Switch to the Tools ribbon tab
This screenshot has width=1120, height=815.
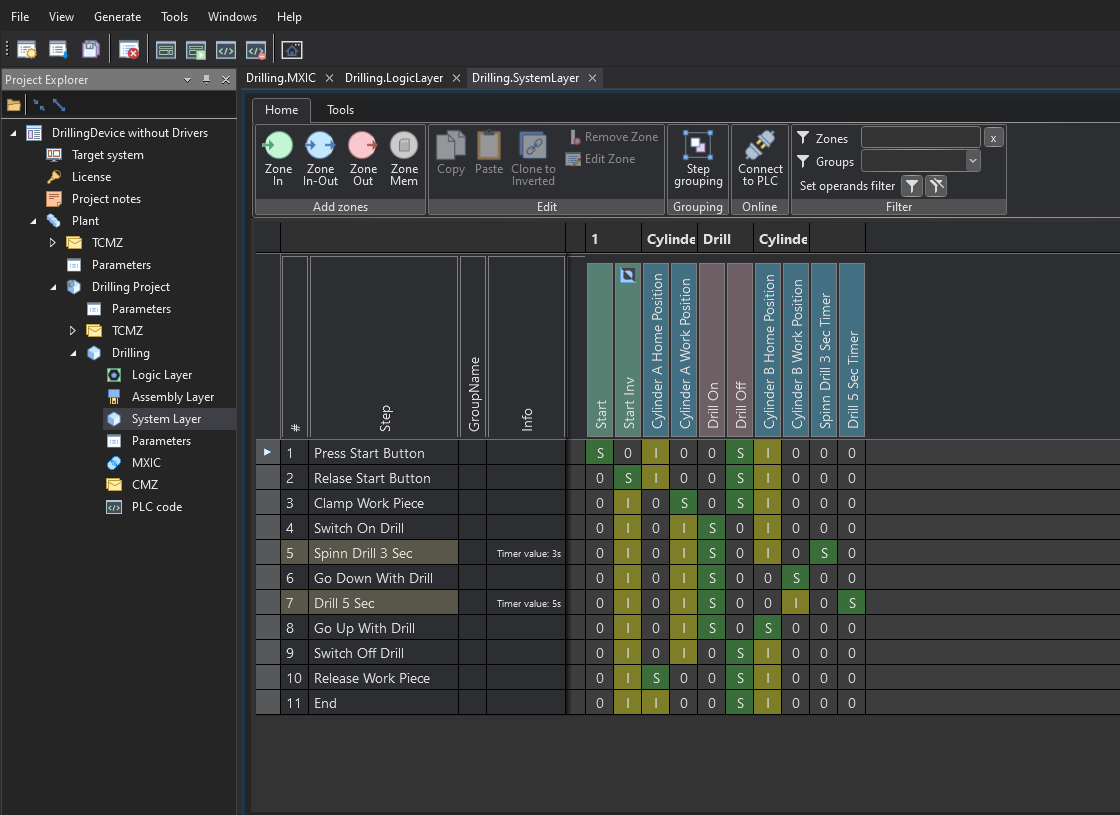click(340, 110)
